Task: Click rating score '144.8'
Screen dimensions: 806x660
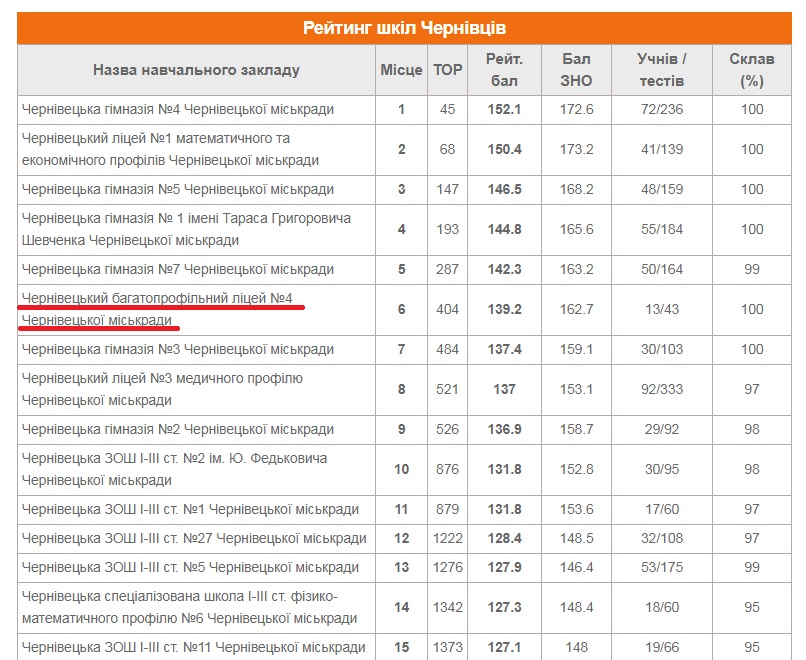Action: click(x=504, y=230)
